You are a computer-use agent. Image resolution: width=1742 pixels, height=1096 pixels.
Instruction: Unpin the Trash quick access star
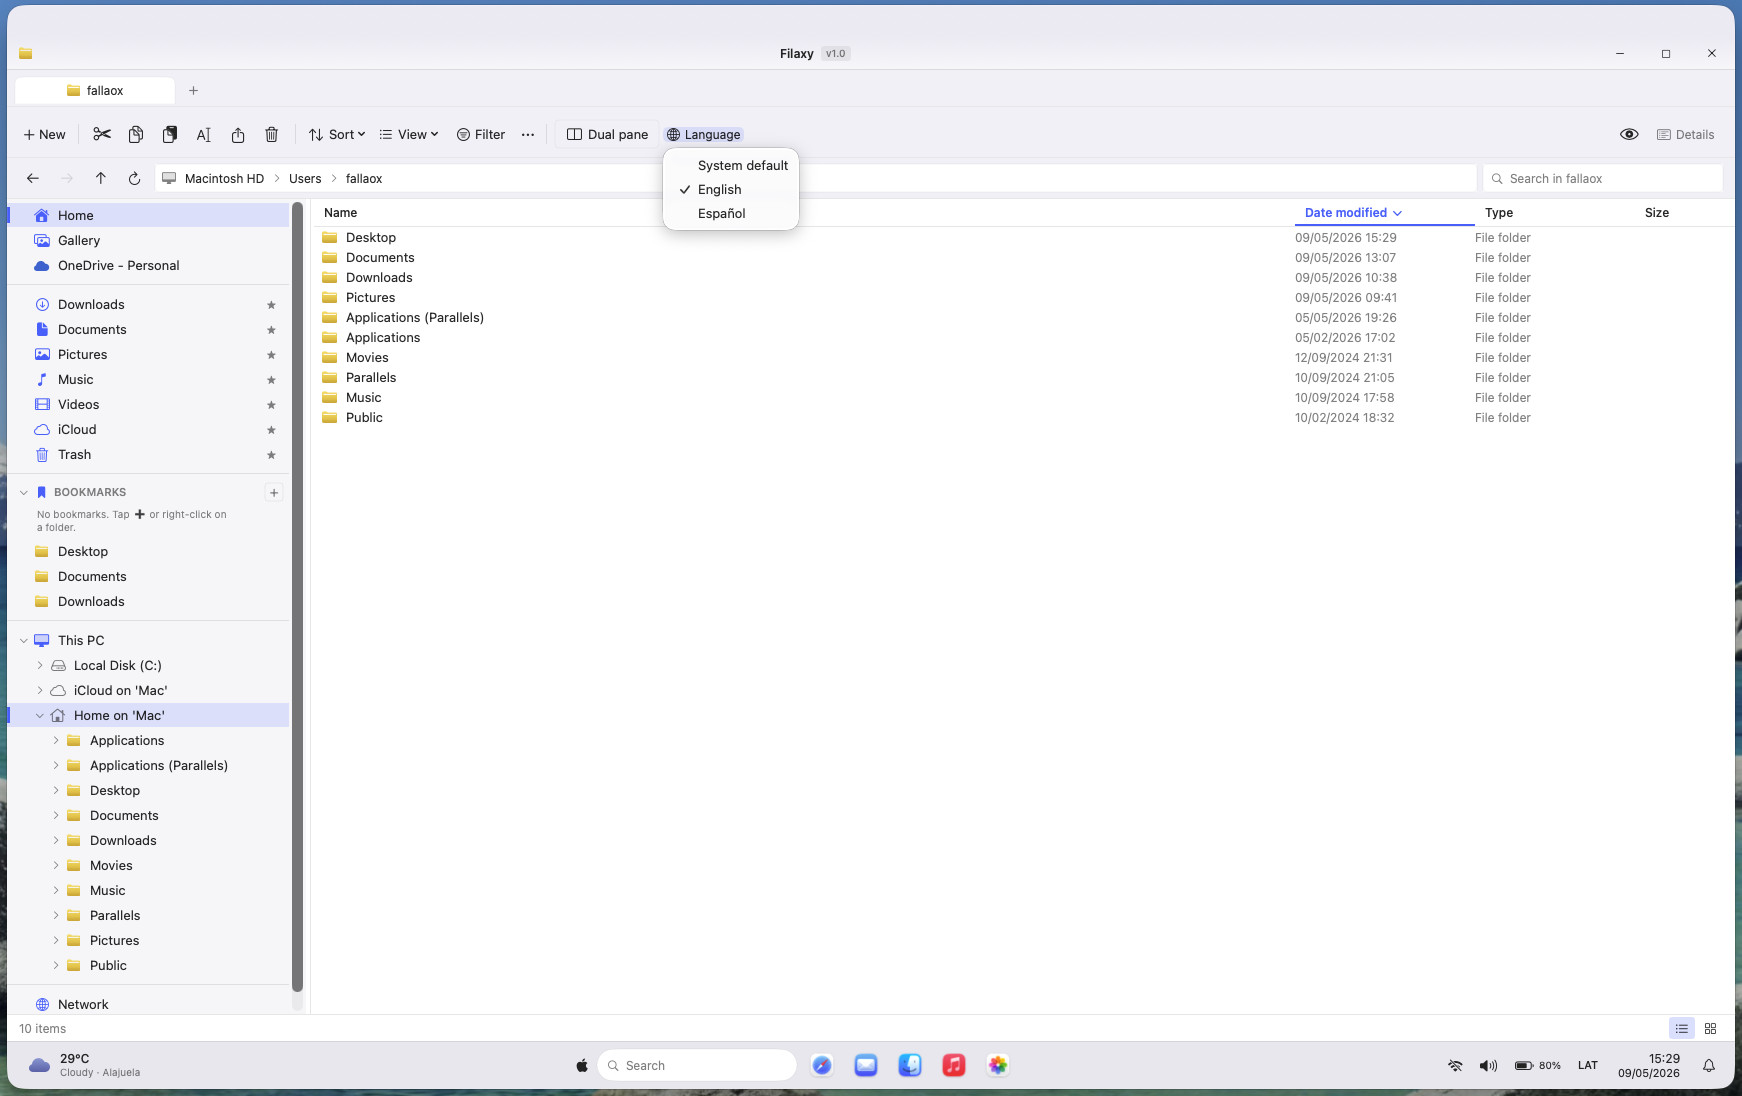271,455
